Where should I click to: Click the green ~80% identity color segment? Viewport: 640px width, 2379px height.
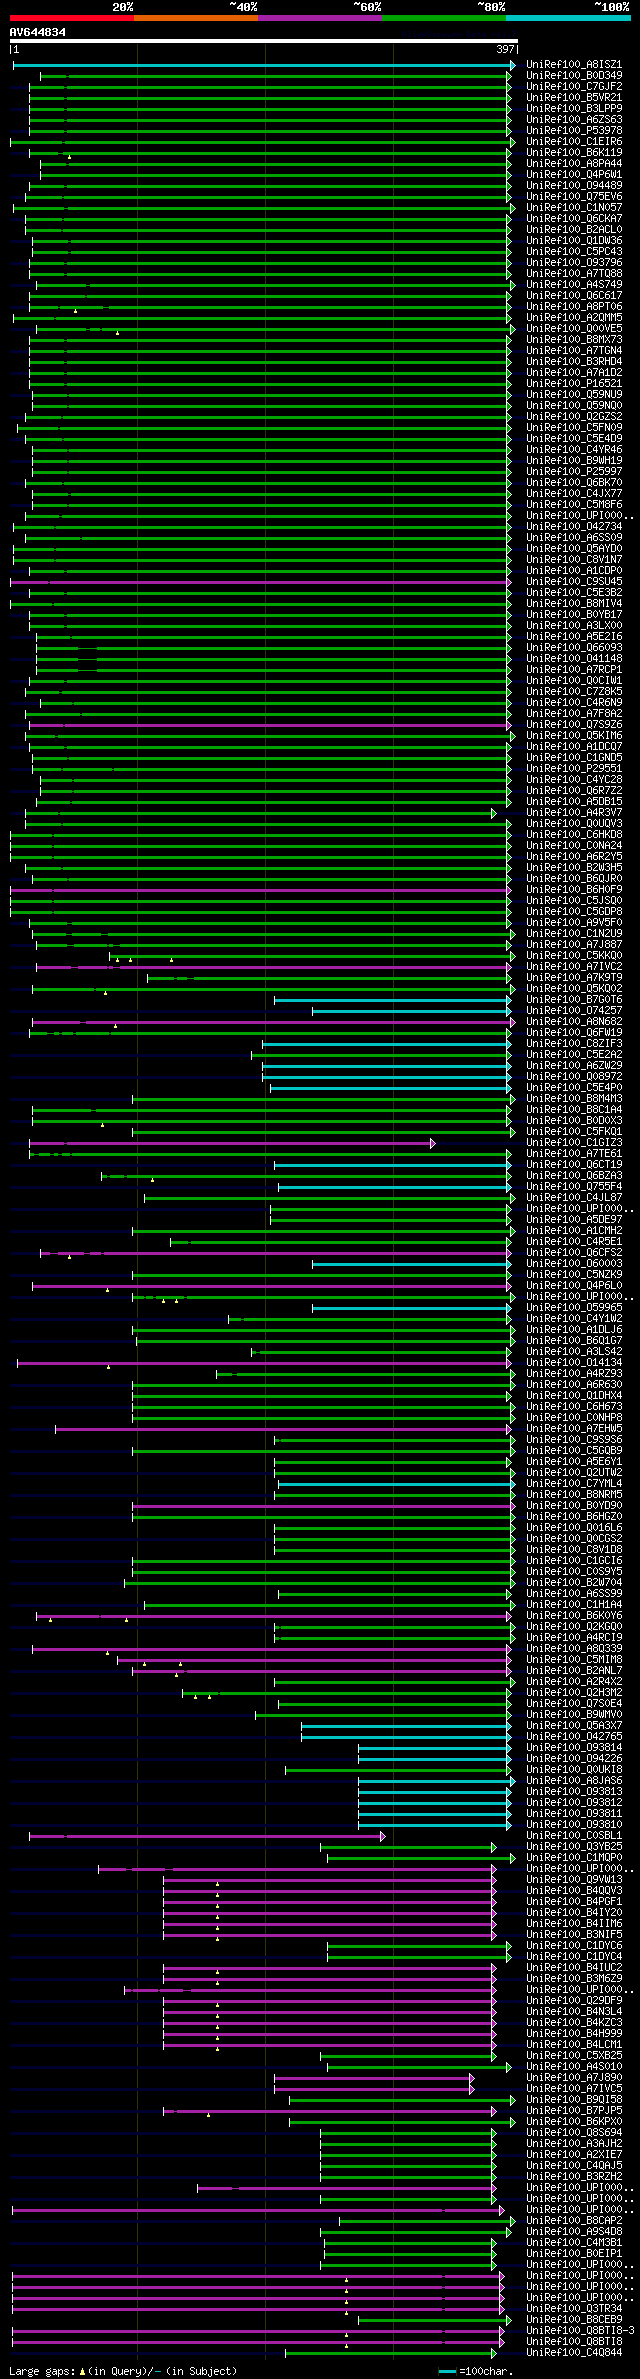pyautogui.click(x=444, y=18)
